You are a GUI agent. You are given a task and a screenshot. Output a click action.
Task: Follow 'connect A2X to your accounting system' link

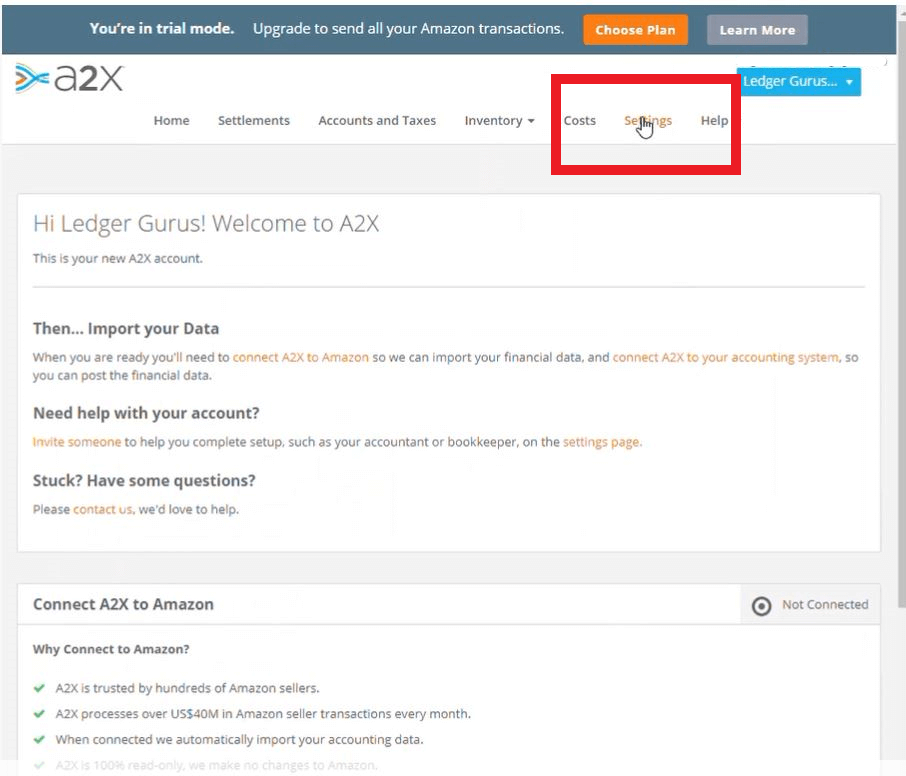[725, 357]
